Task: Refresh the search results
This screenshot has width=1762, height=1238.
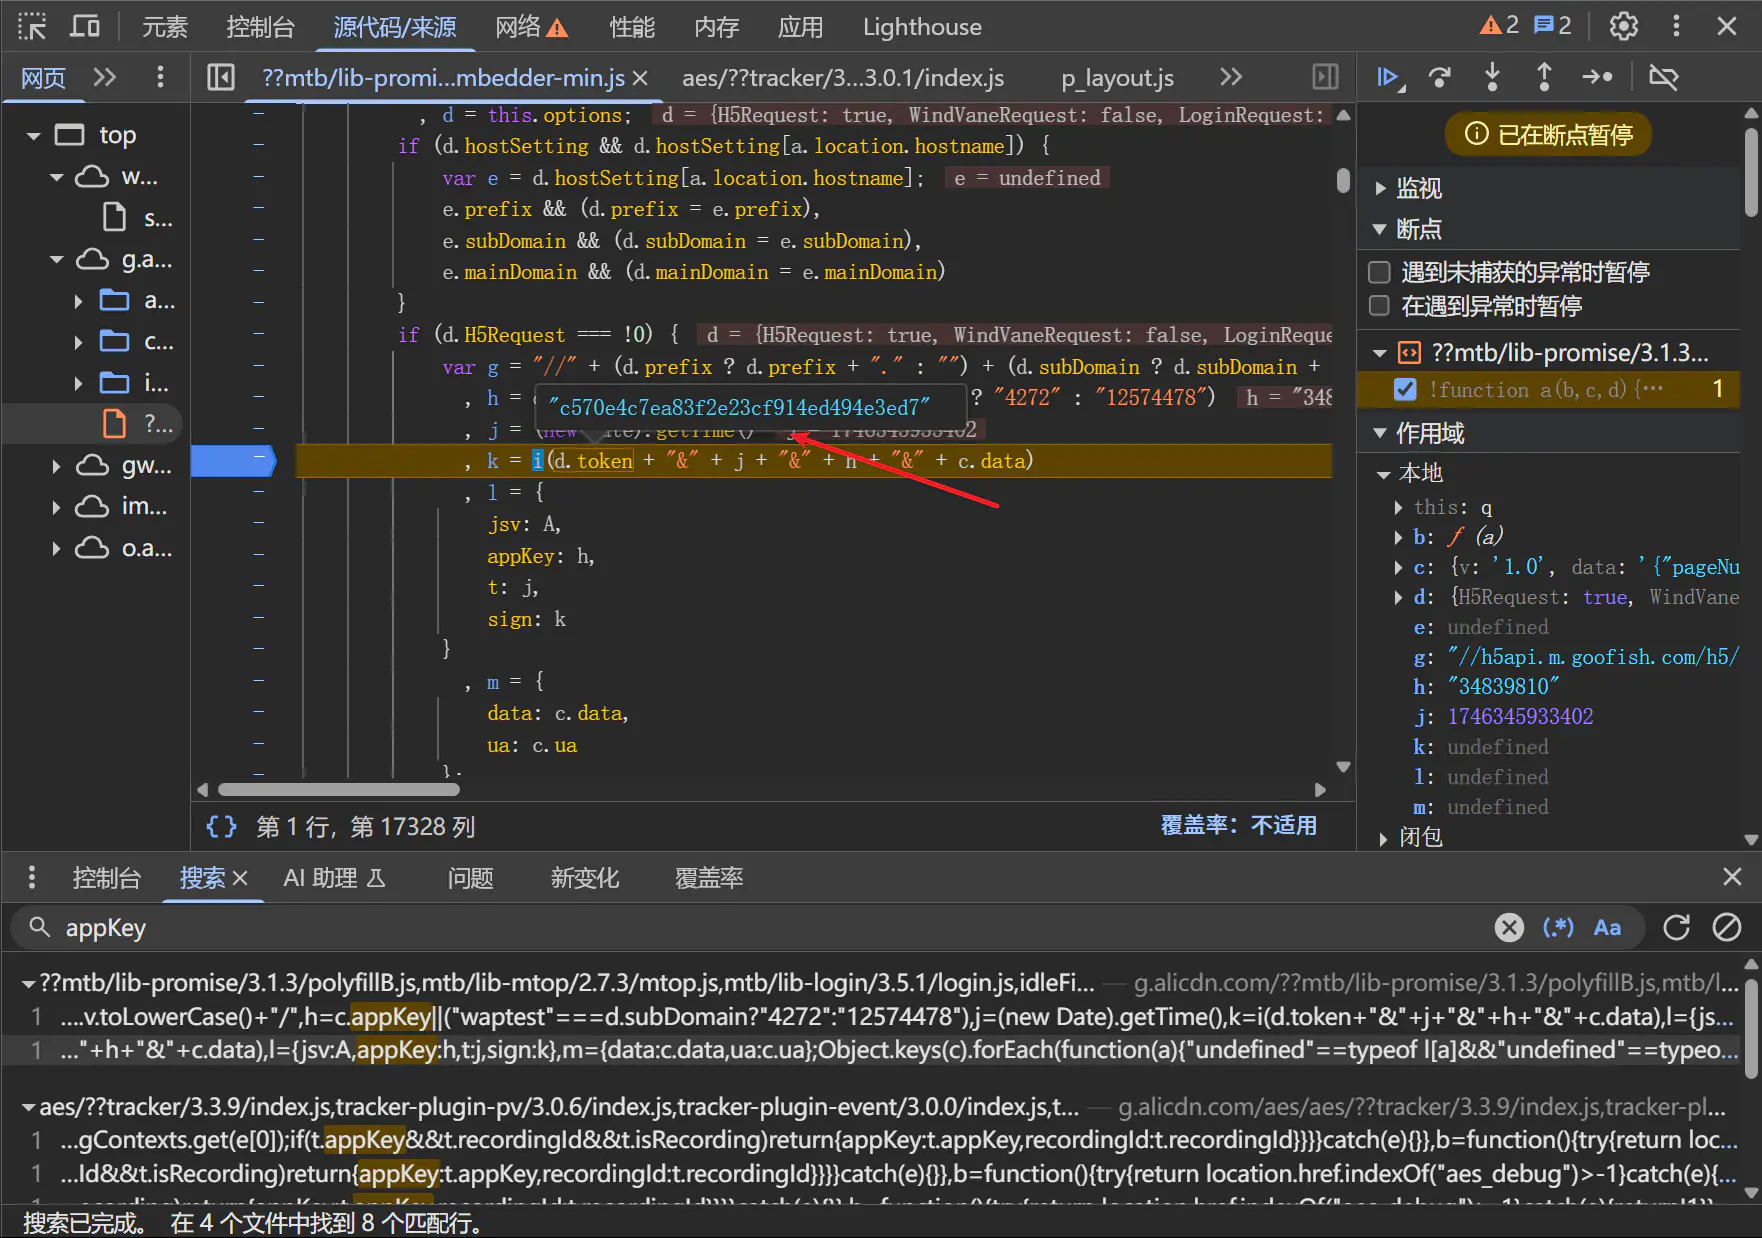Action: pos(1676,928)
